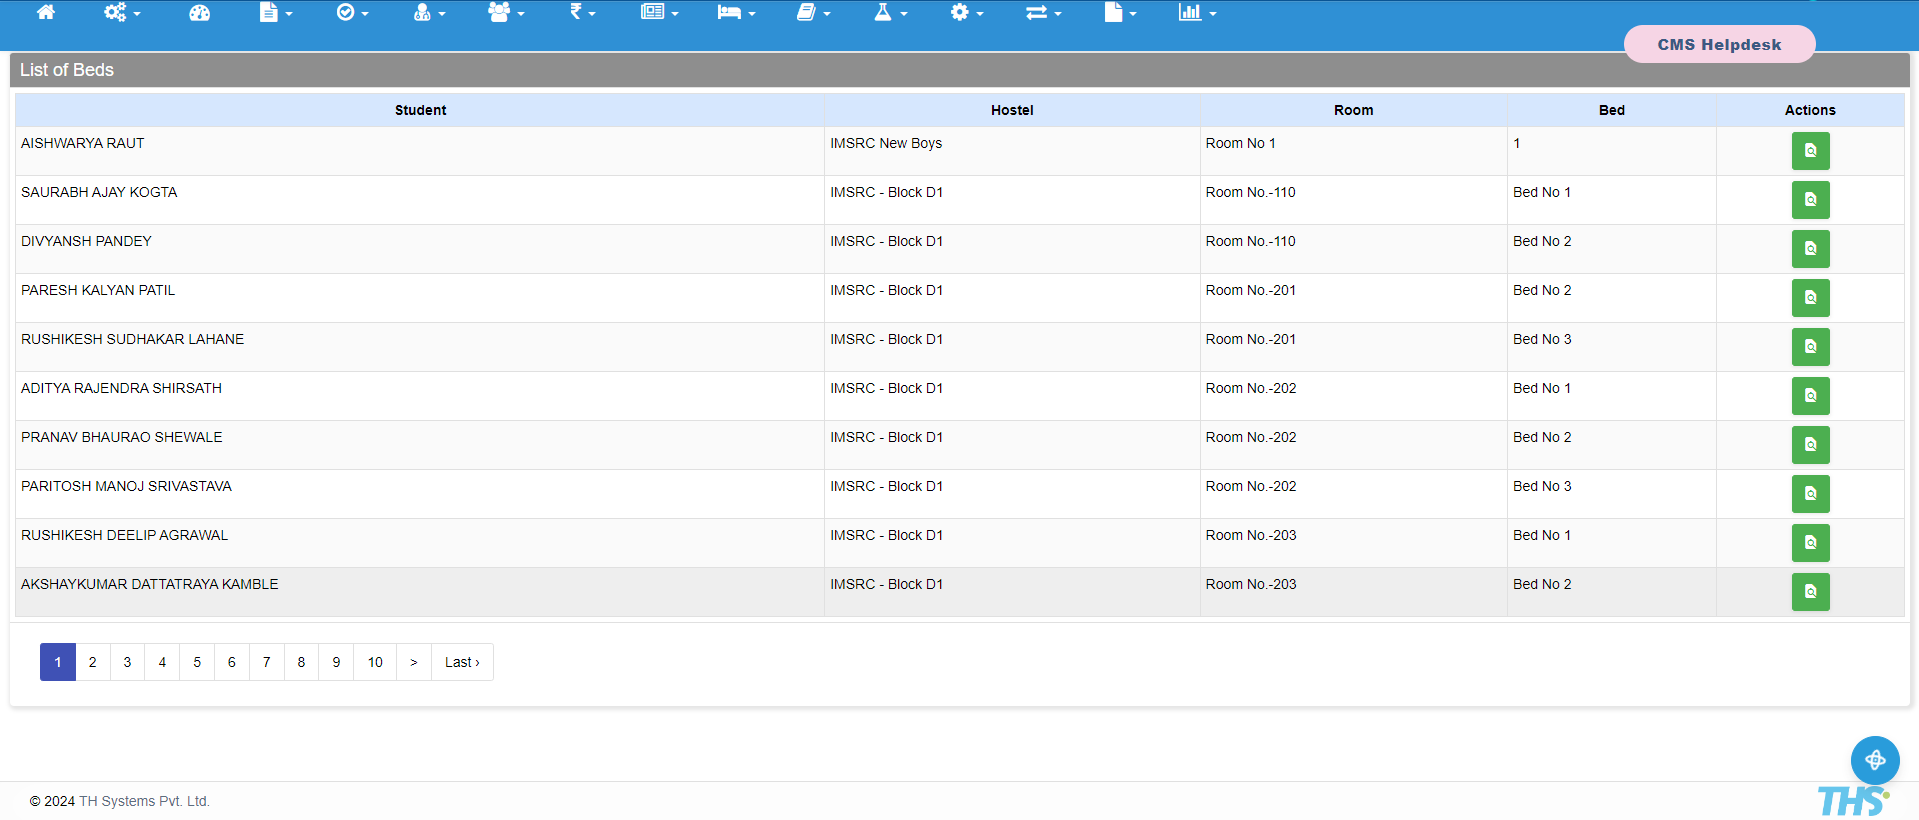Open the users group icon menu
This screenshot has width=1919, height=820.
(506, 13)
